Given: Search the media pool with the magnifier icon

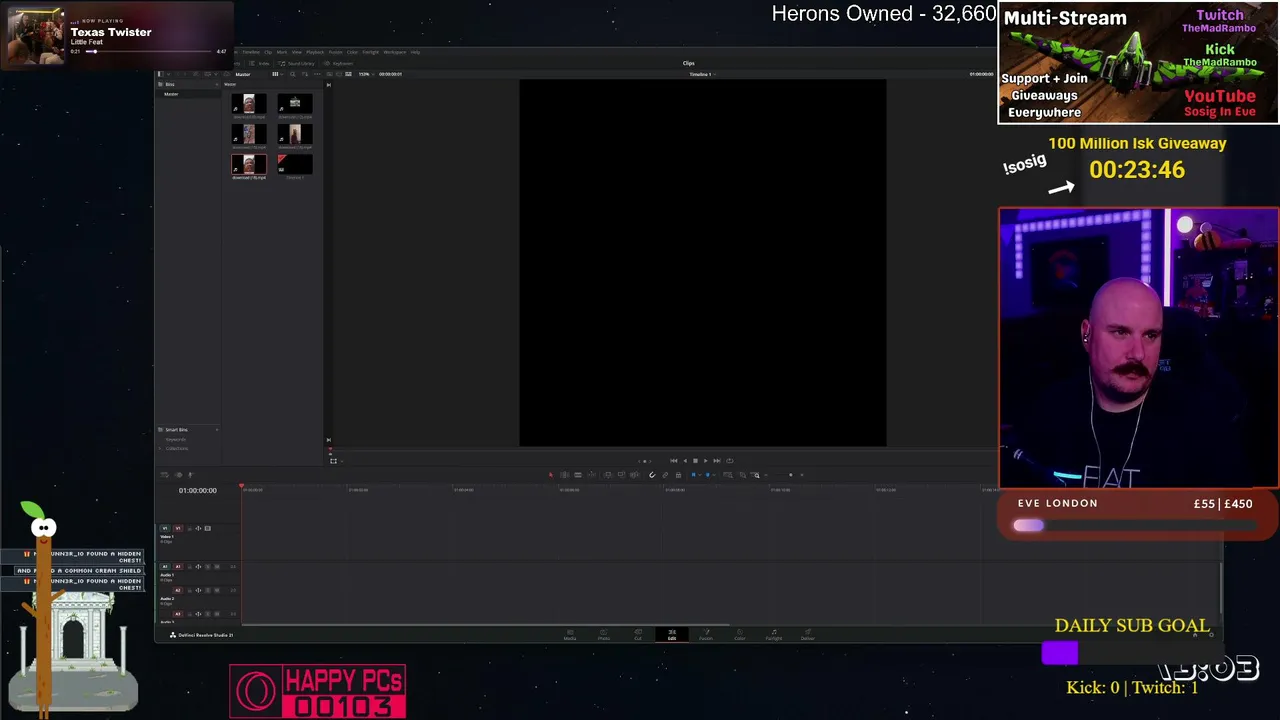Looking at the screenshot, I should 292,74.
